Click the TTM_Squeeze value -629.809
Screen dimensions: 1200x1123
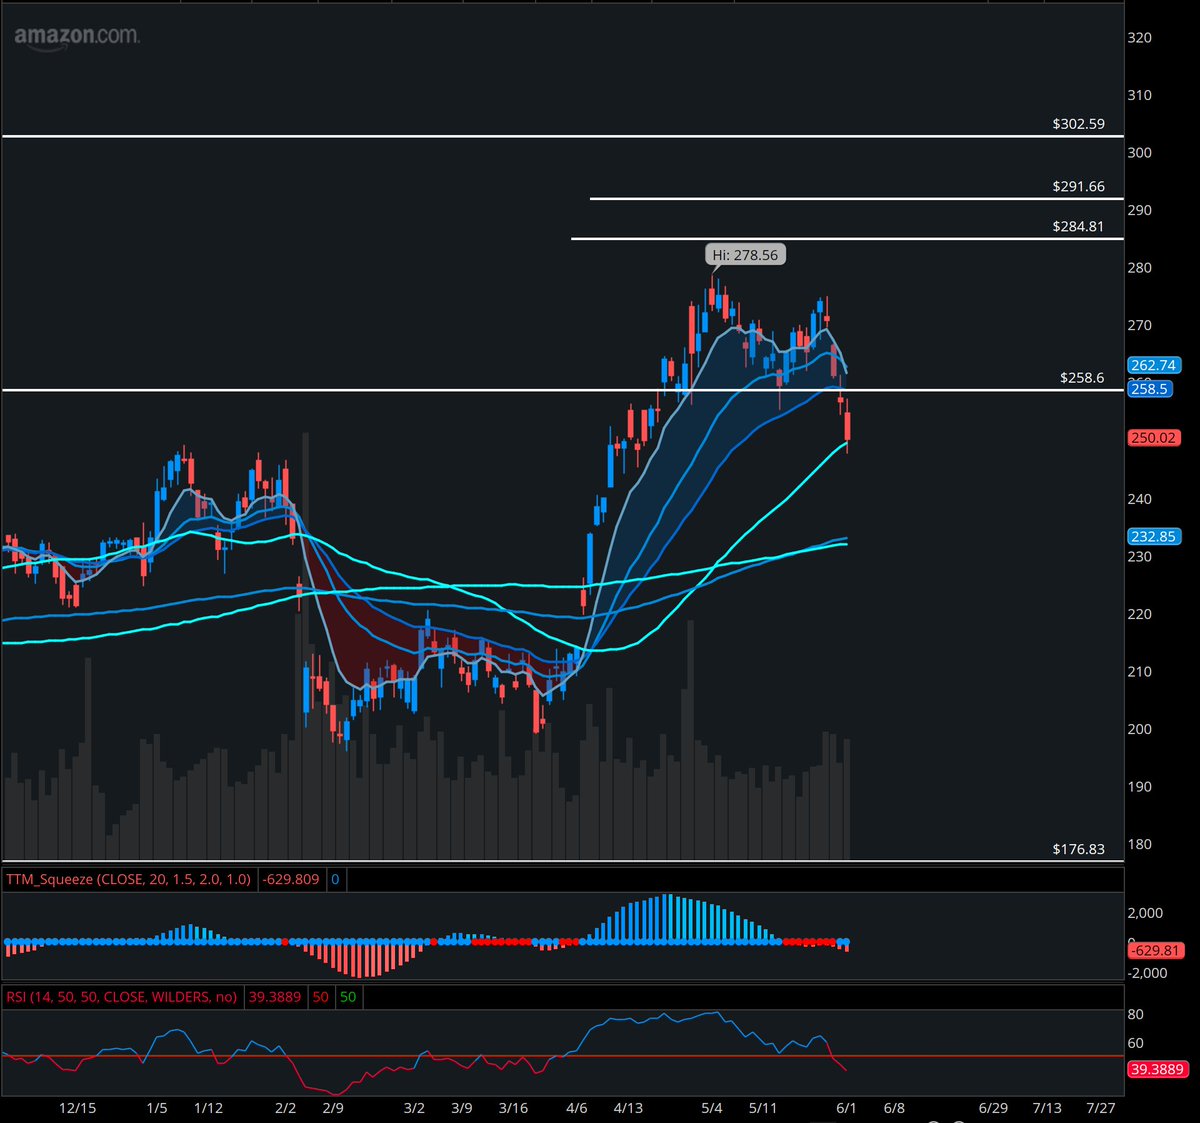pos(291,879)
